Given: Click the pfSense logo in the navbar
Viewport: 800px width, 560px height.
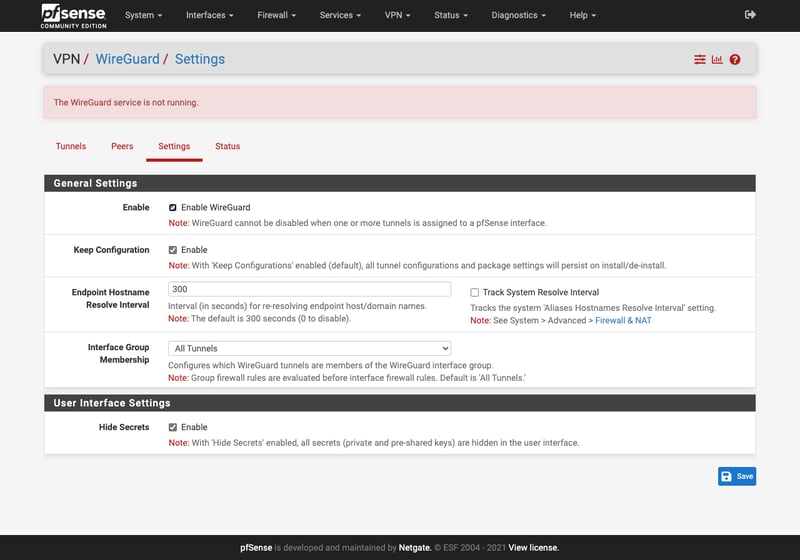Looking at the screenshot, I should pos(71,15).
